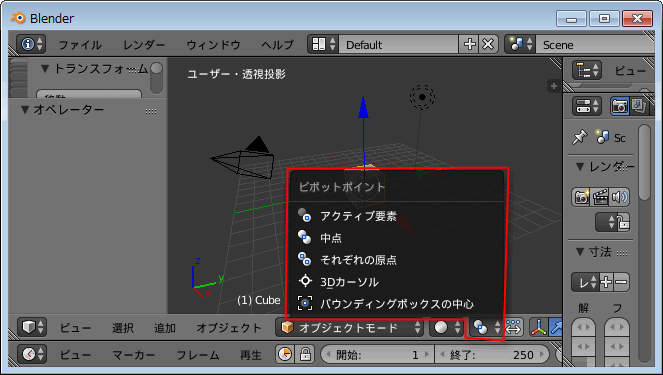
Task: Click the render animation clapperboard icon
Action: click(x=600, y=197)
